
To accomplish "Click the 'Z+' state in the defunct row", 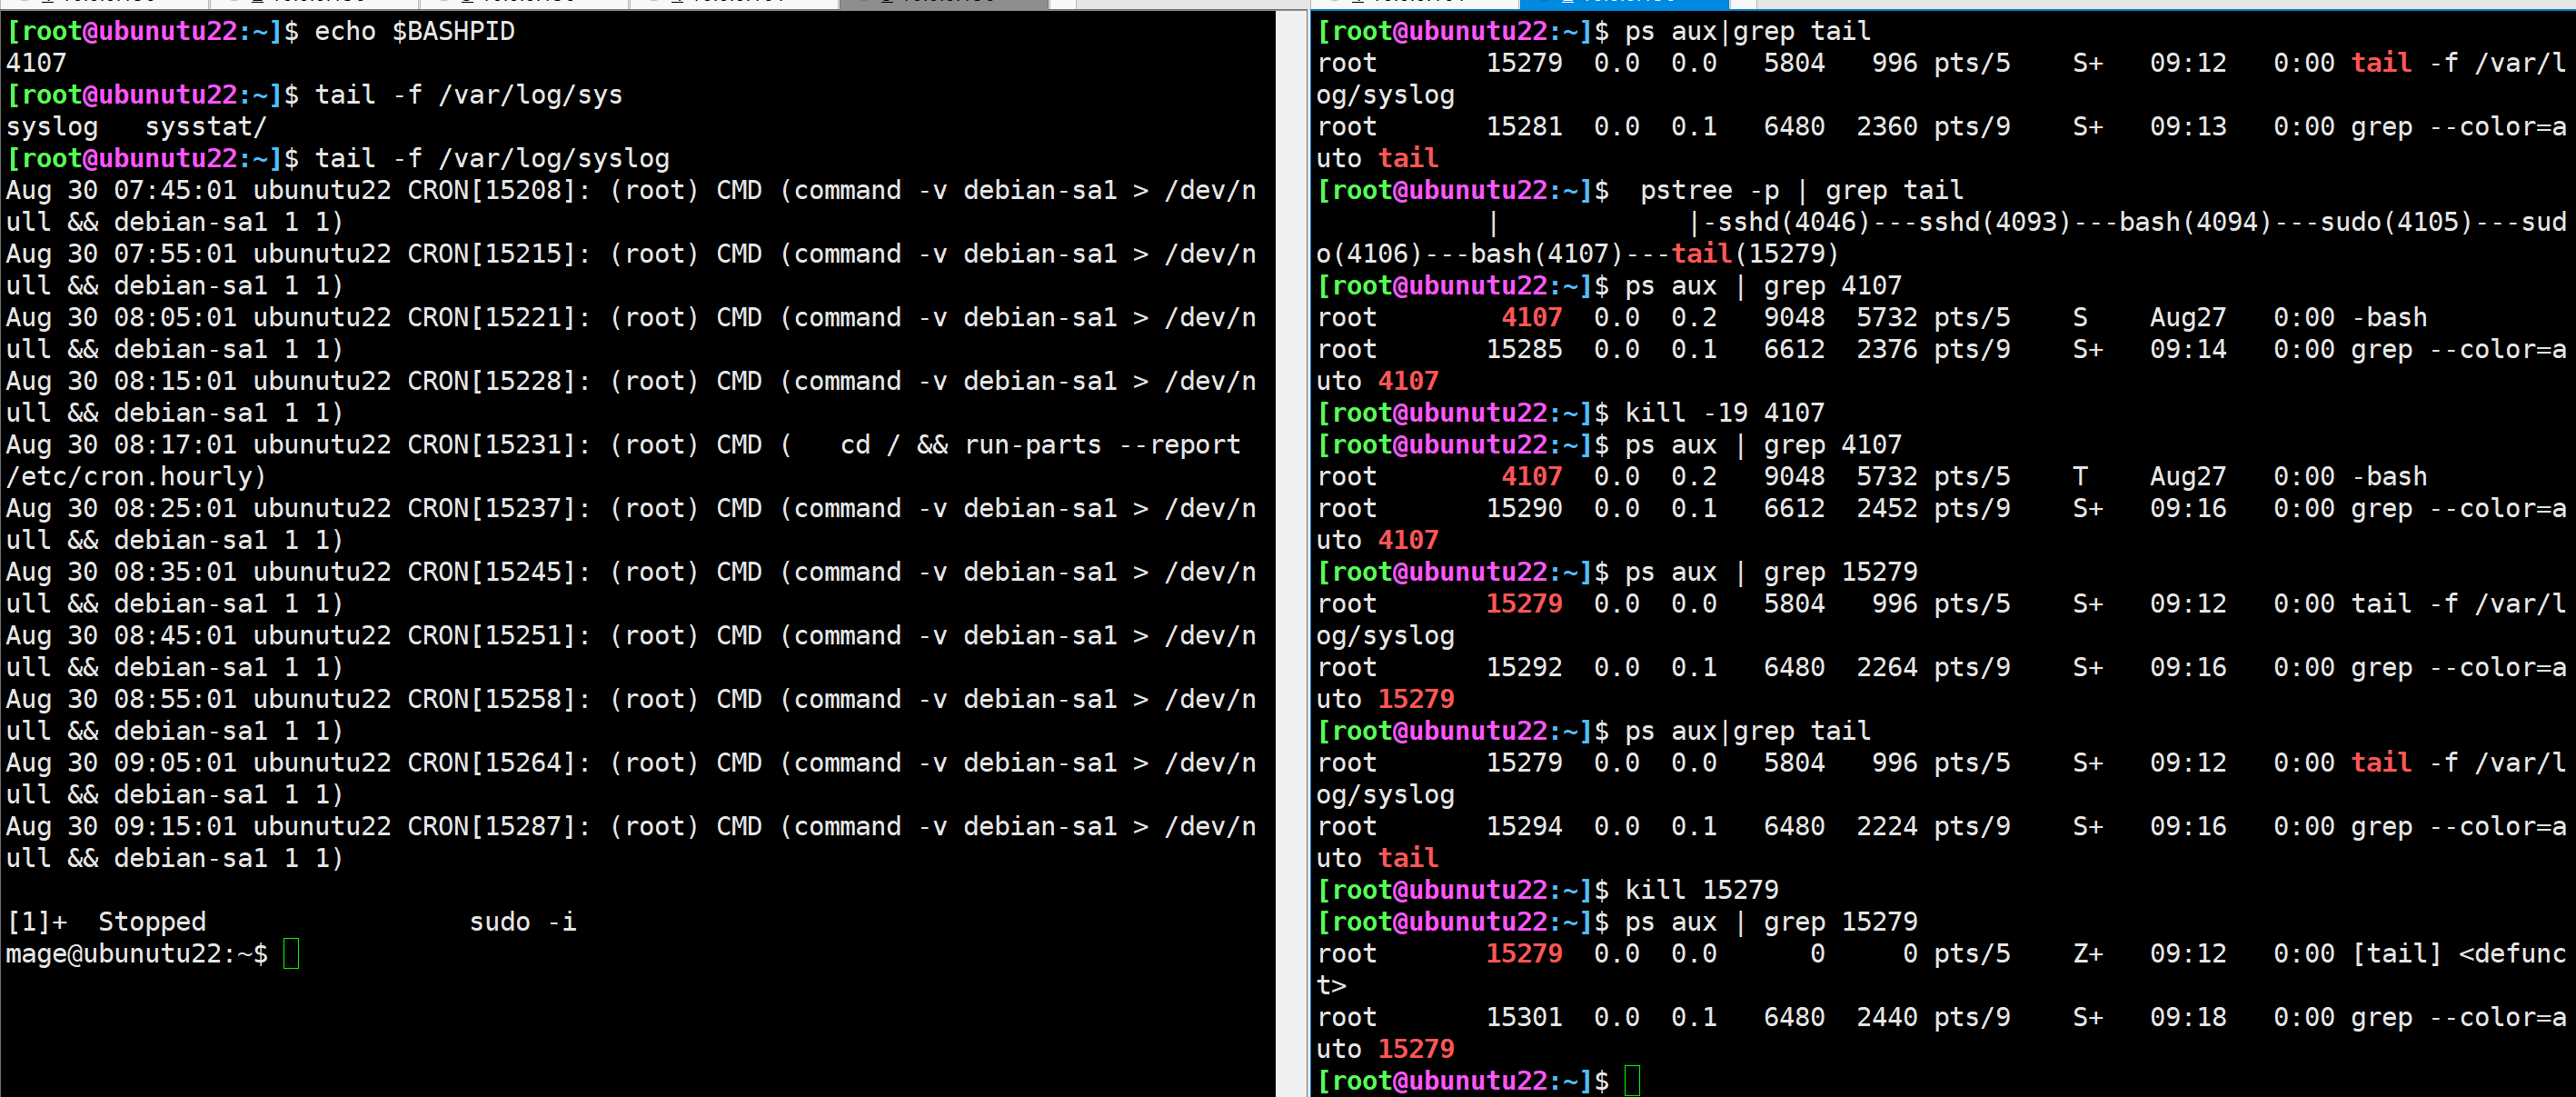I will [x=2087, y=953].
